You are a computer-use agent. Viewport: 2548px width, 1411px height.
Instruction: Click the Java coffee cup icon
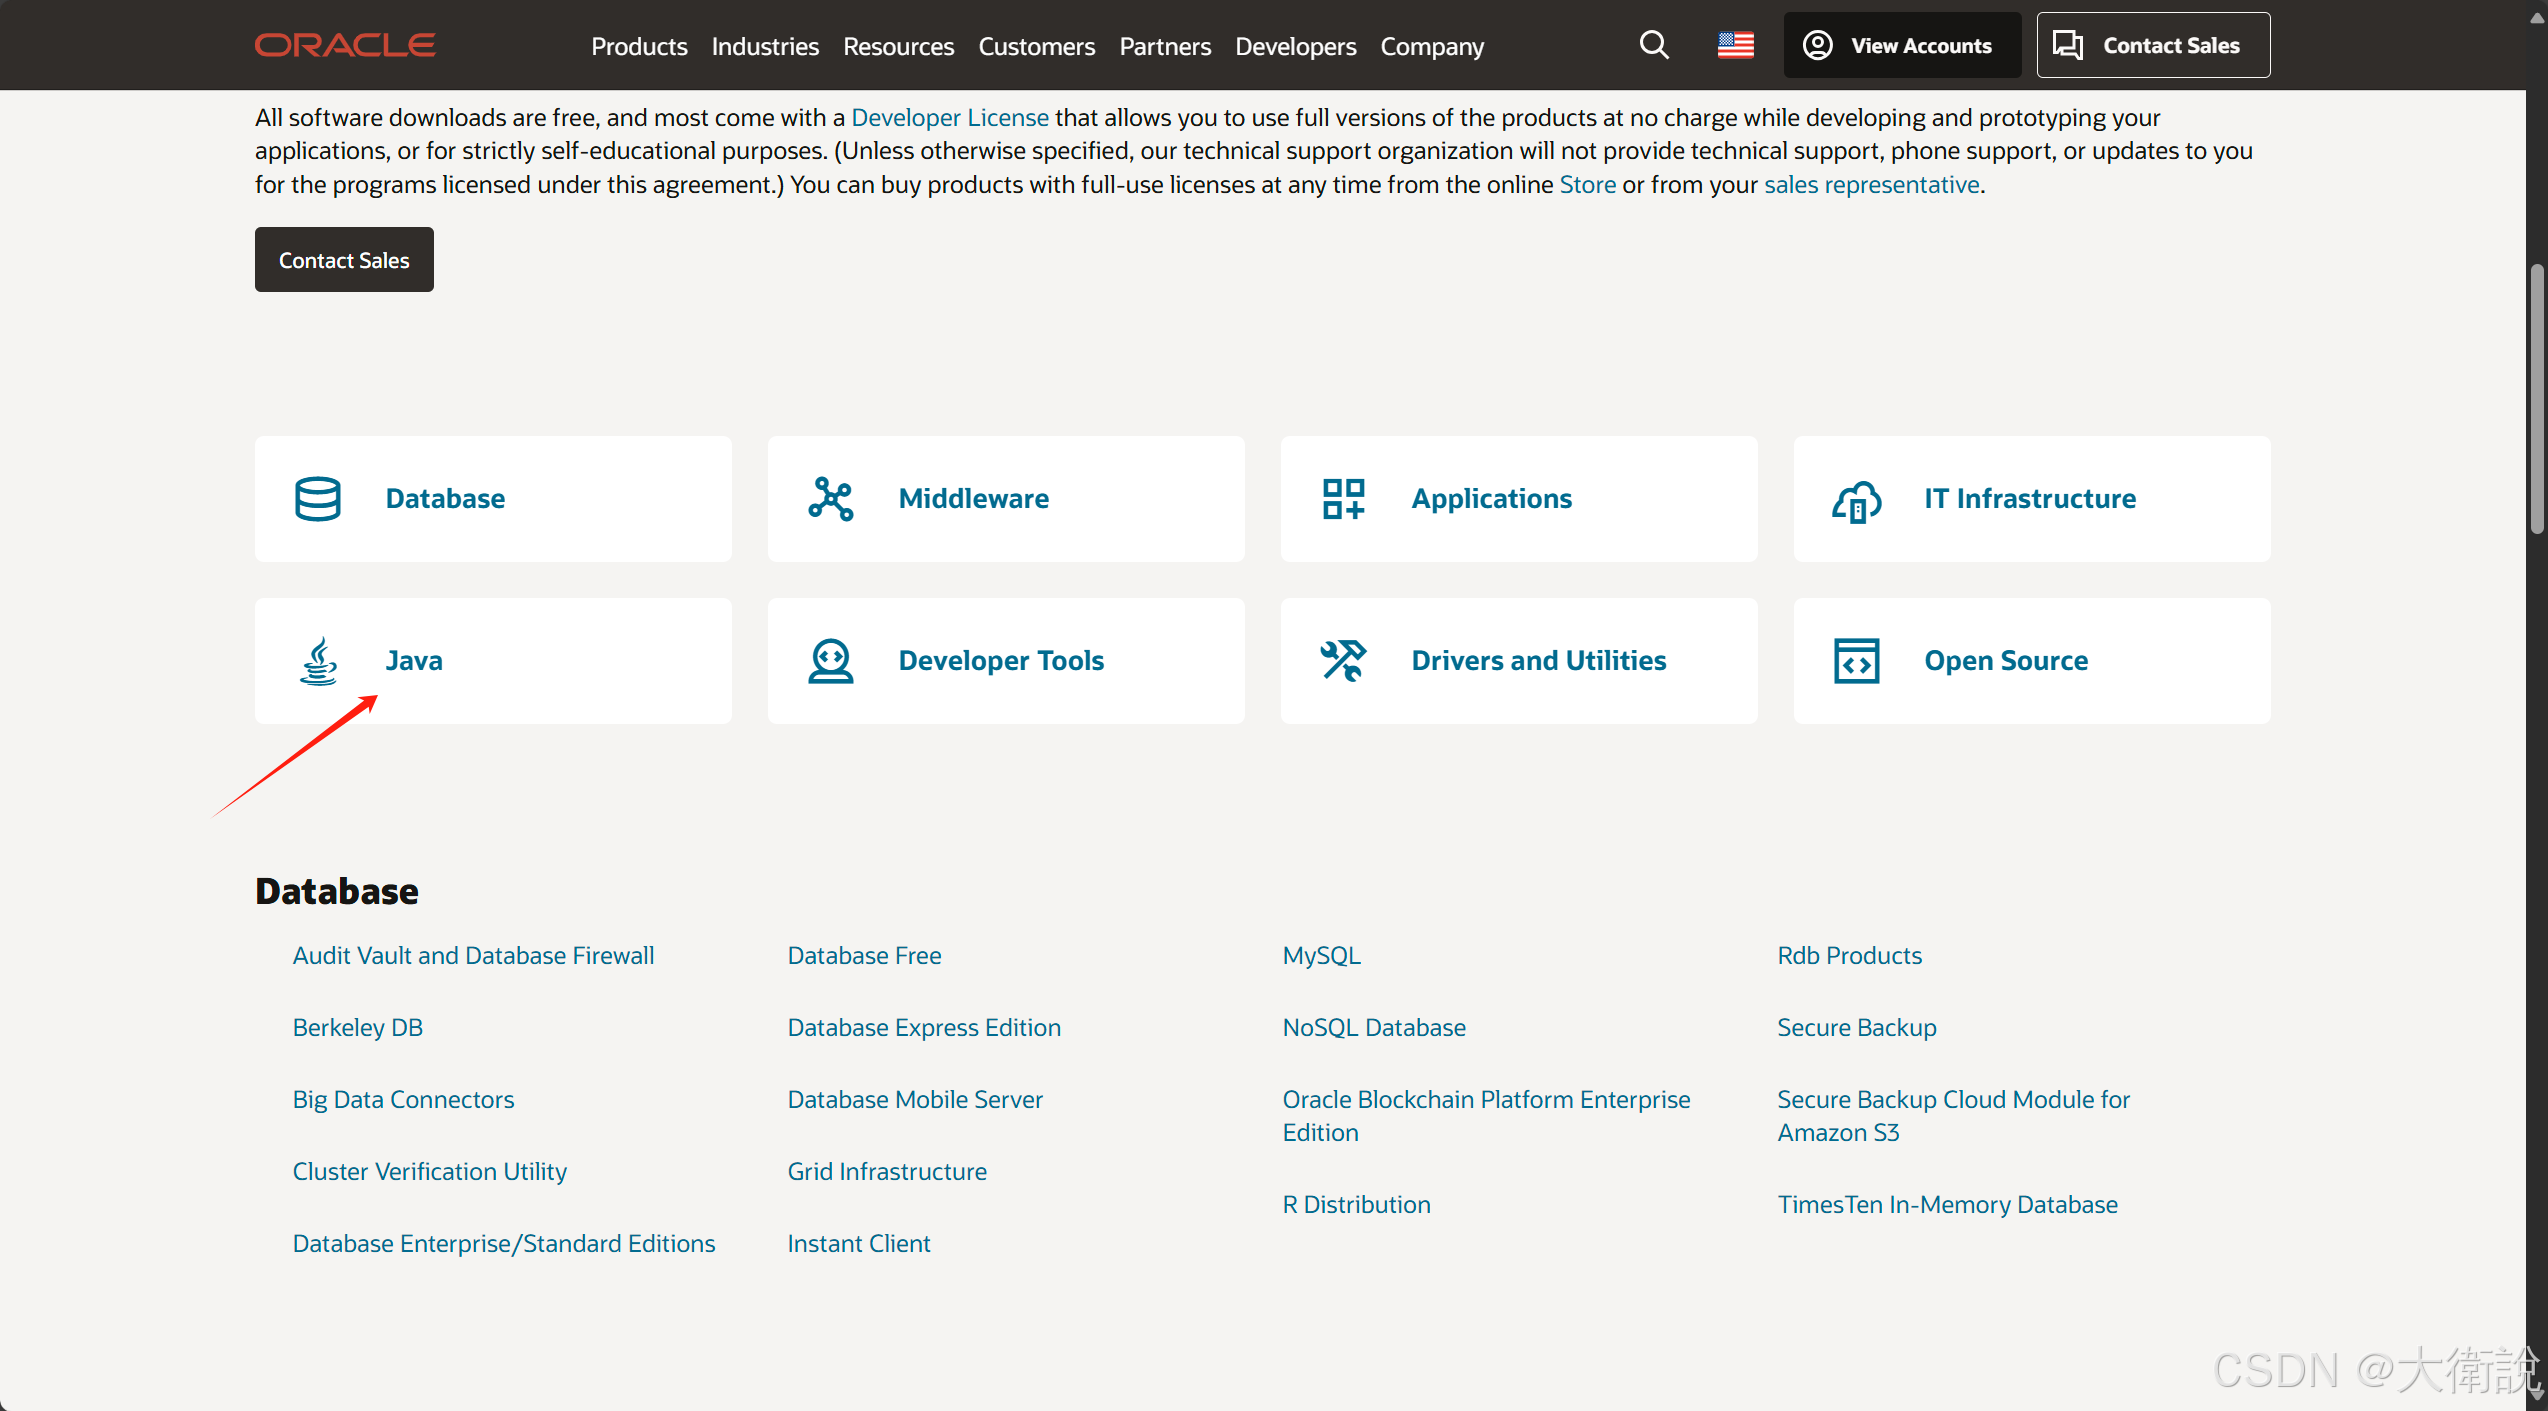coord(319,661)
